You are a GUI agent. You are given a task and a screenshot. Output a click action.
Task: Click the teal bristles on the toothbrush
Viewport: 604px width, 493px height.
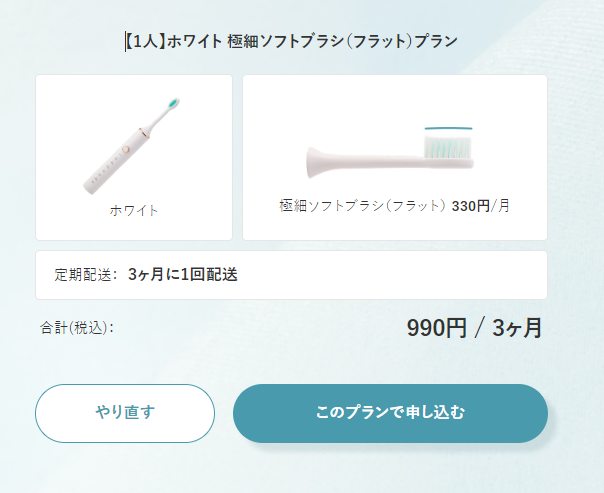point(173,103)
